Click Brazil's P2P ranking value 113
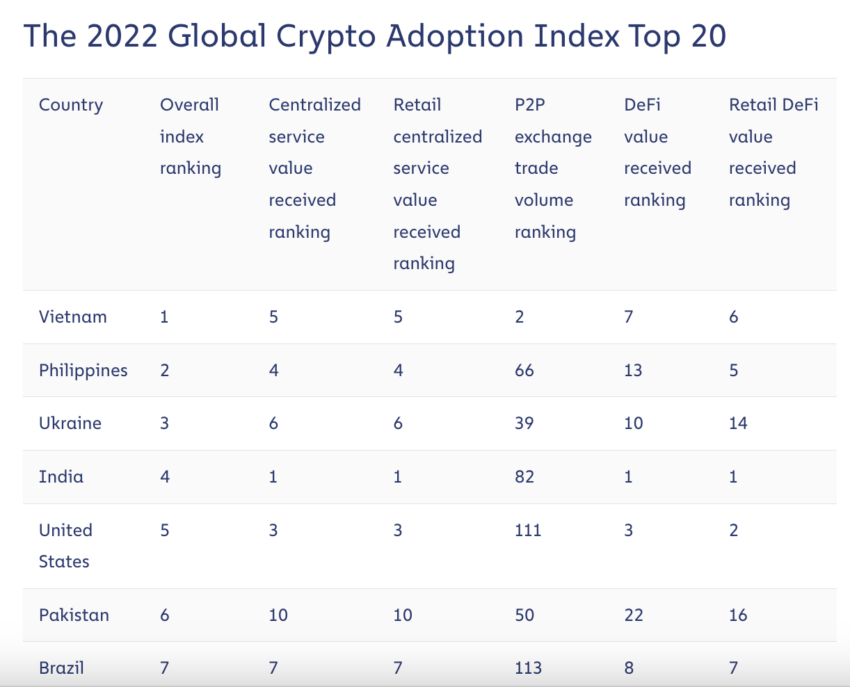This screenshot has height=687, width=850. pyautogui.click(x=528, y=668)
